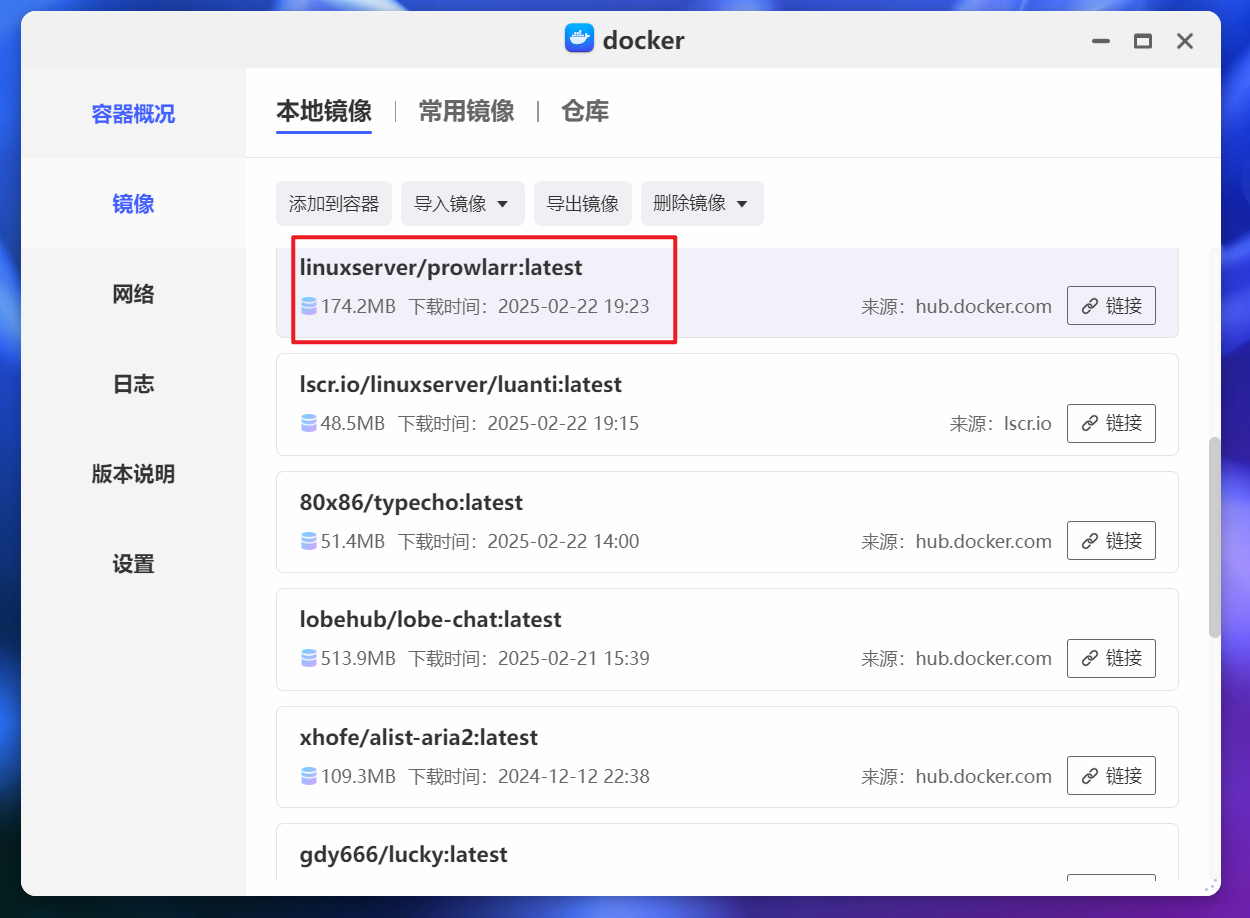Click 链接 button for linuxserver/prowlarr
Image resolution: width=1250 pixels, height=918 pixels.
(x=1111, y=306)
